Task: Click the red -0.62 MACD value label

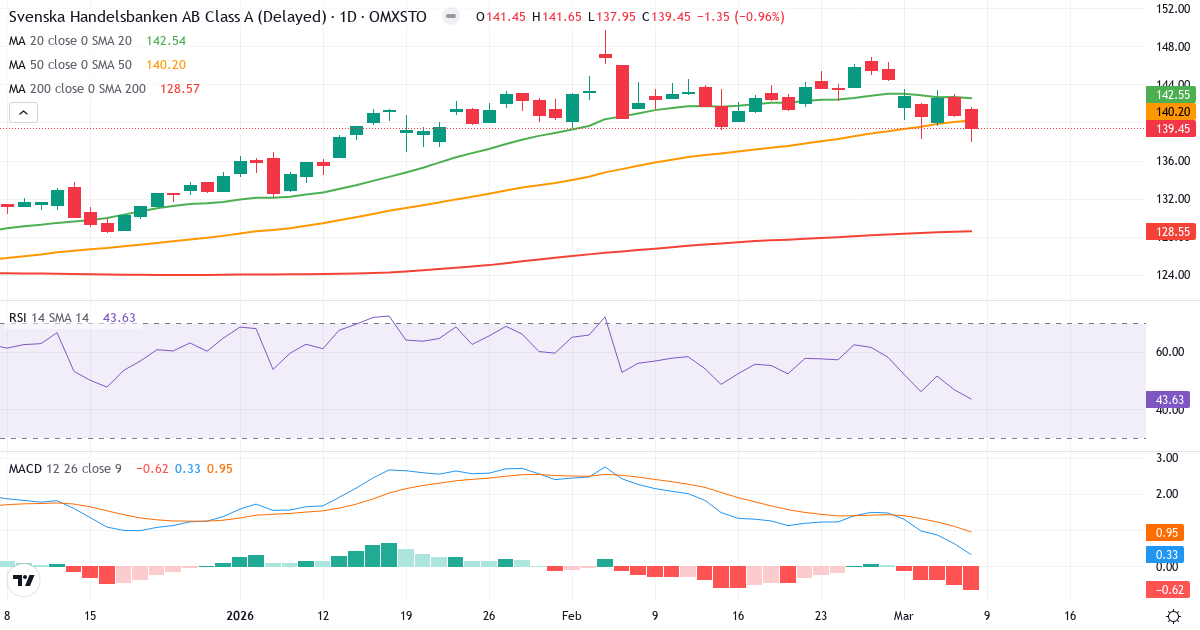Action: click(1166, 591)
